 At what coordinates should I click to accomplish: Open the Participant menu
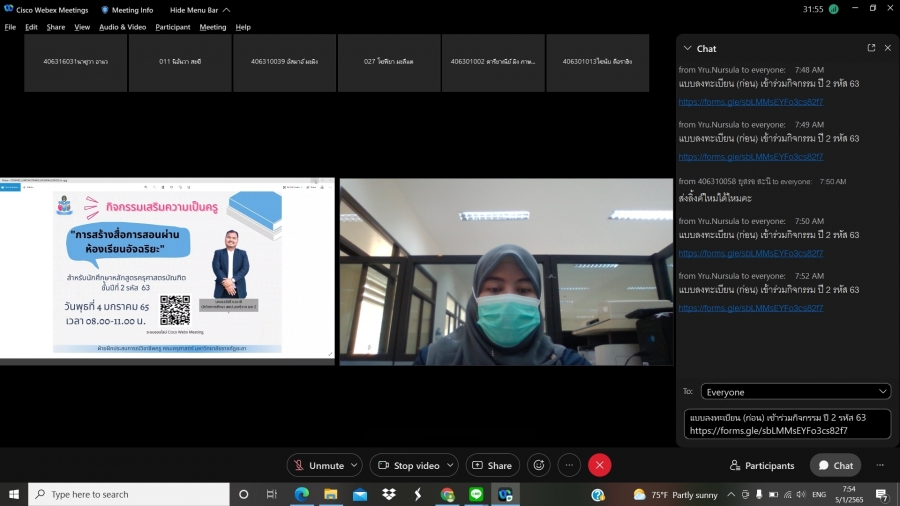tap(173, 27)
